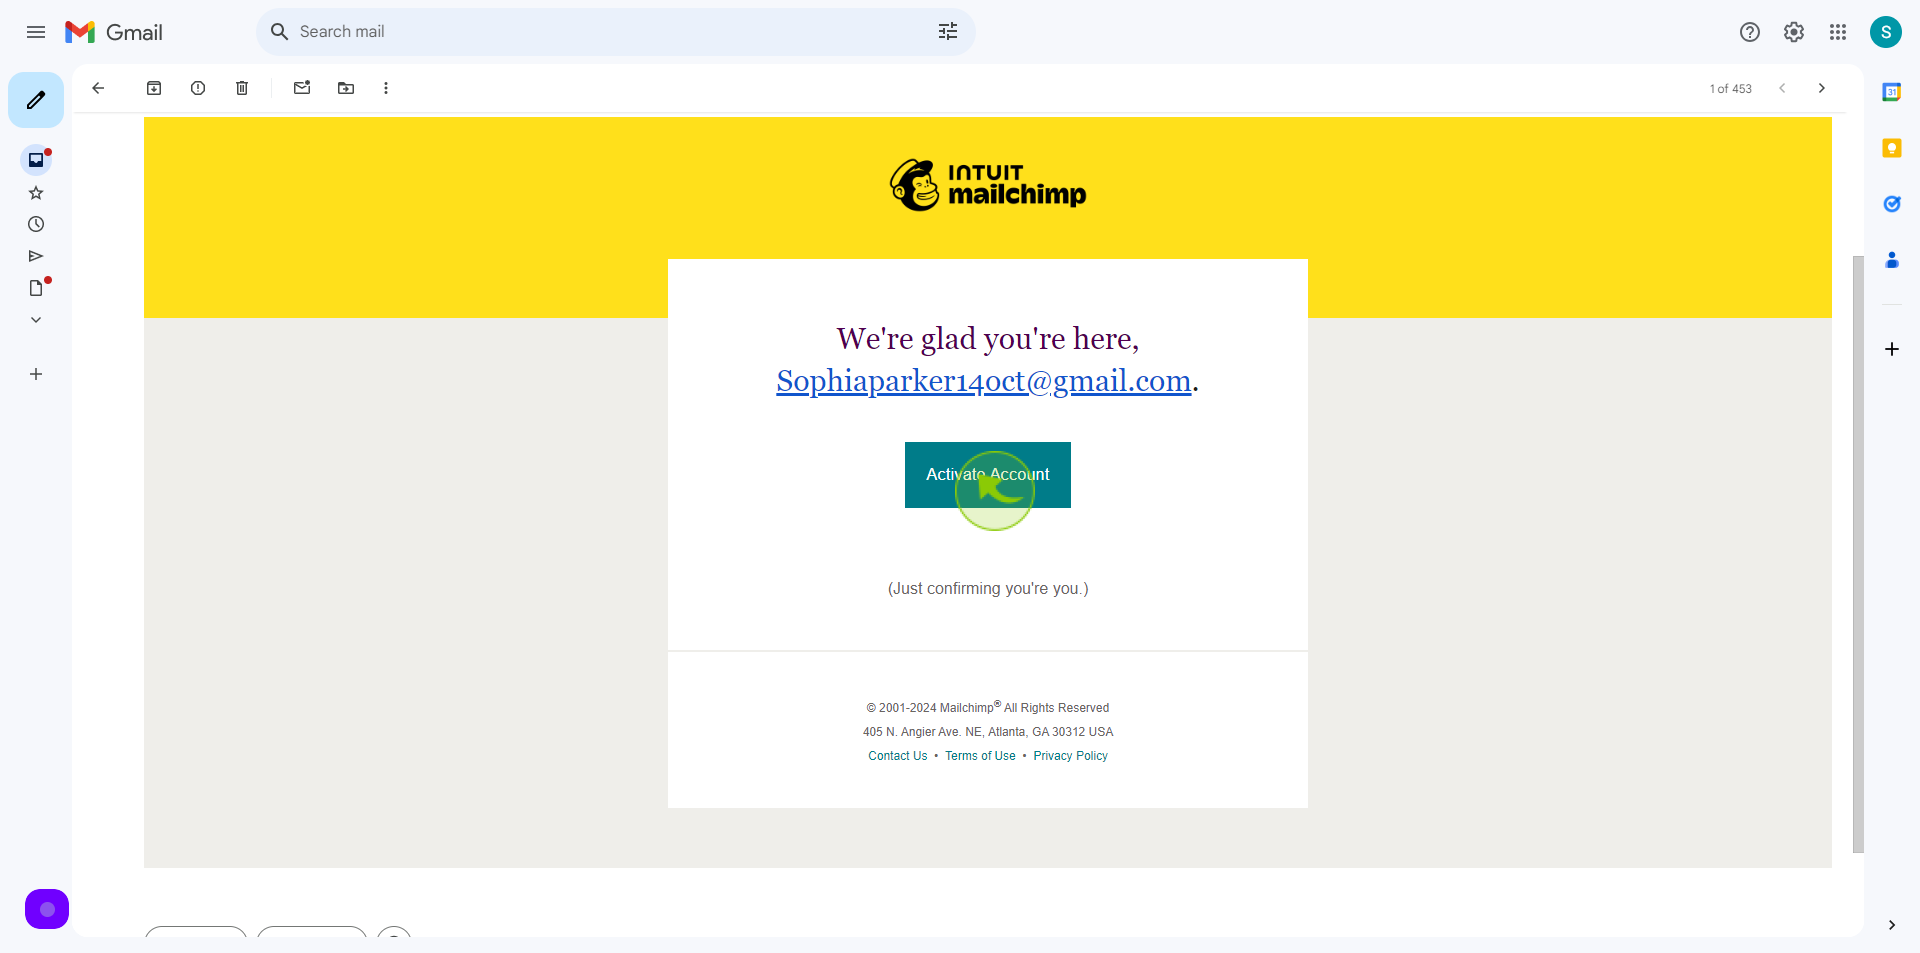This screenshot has width=1920, height=953.
Task: Open the Support help icon
Action: (x=1750, y=32)
